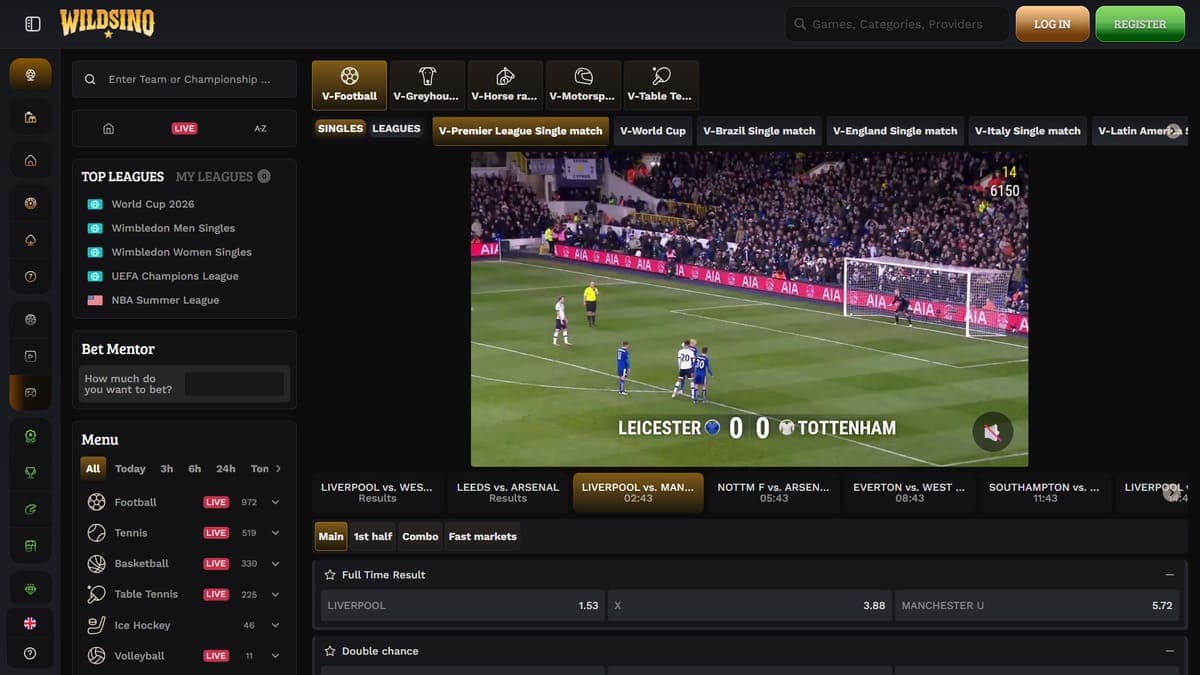Collapse the Double chance market
The height and width of the screenshot is (675, 1200).
tap(1169, 651)
